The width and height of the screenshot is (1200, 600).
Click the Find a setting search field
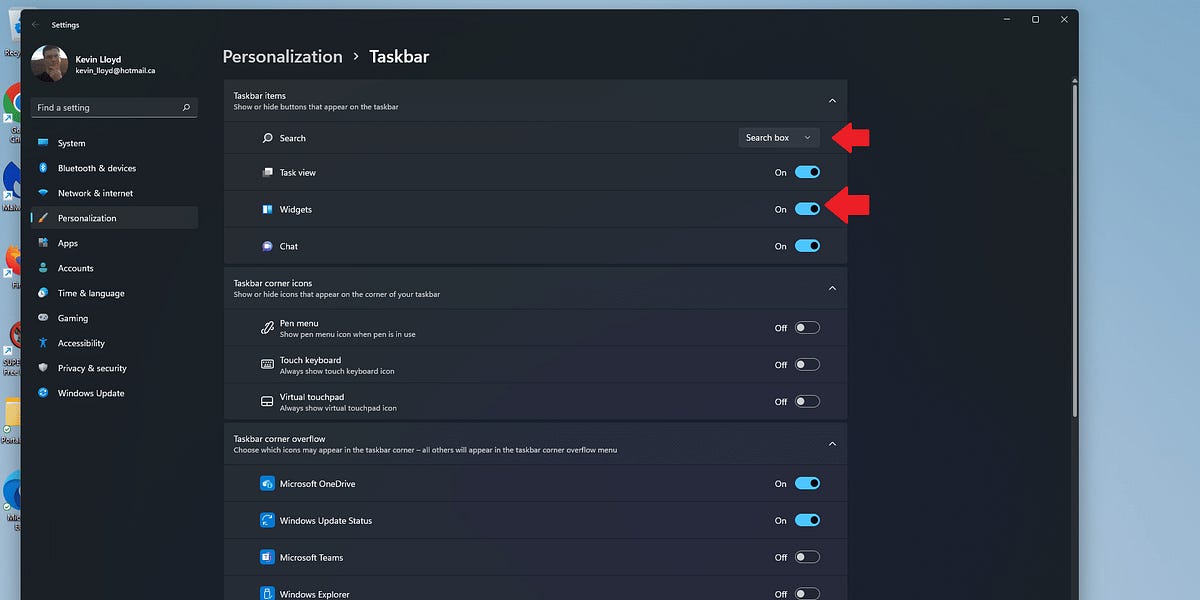113,107
